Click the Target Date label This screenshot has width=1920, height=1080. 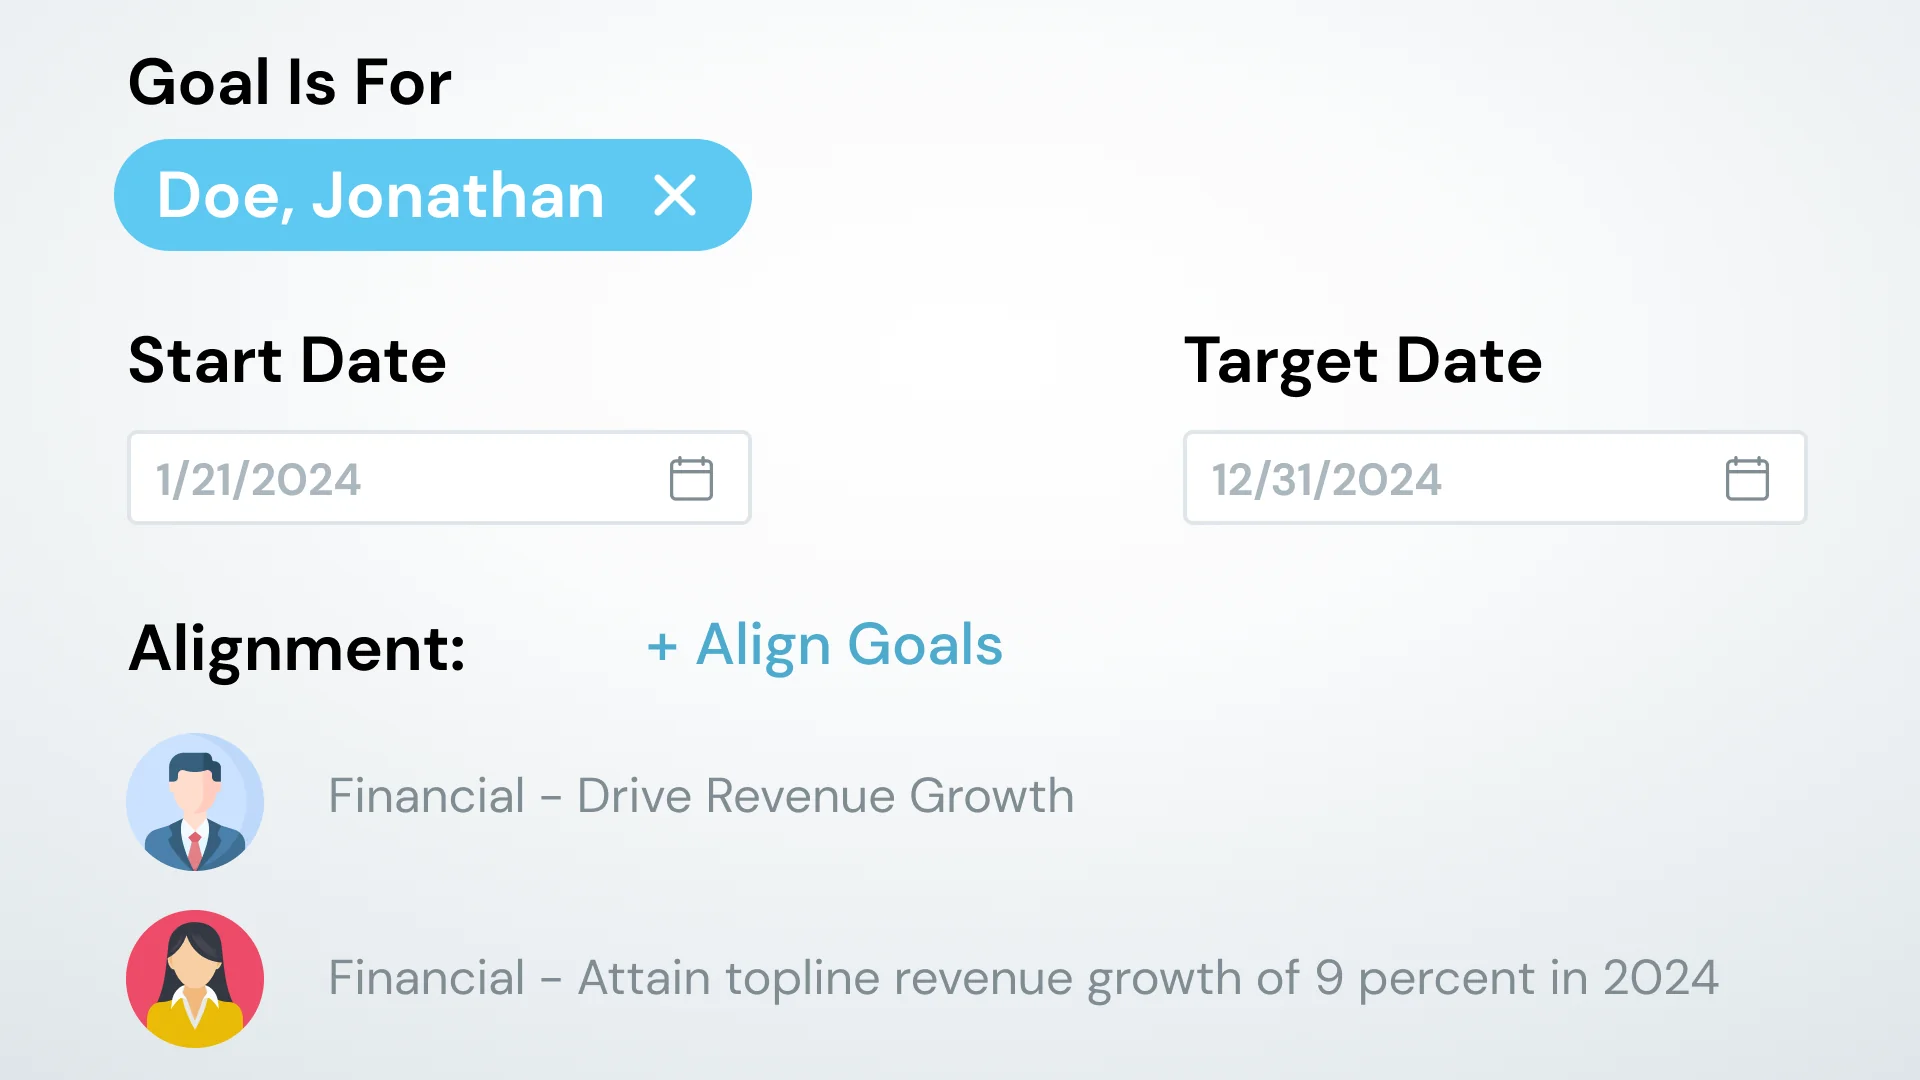(1363, 362)
